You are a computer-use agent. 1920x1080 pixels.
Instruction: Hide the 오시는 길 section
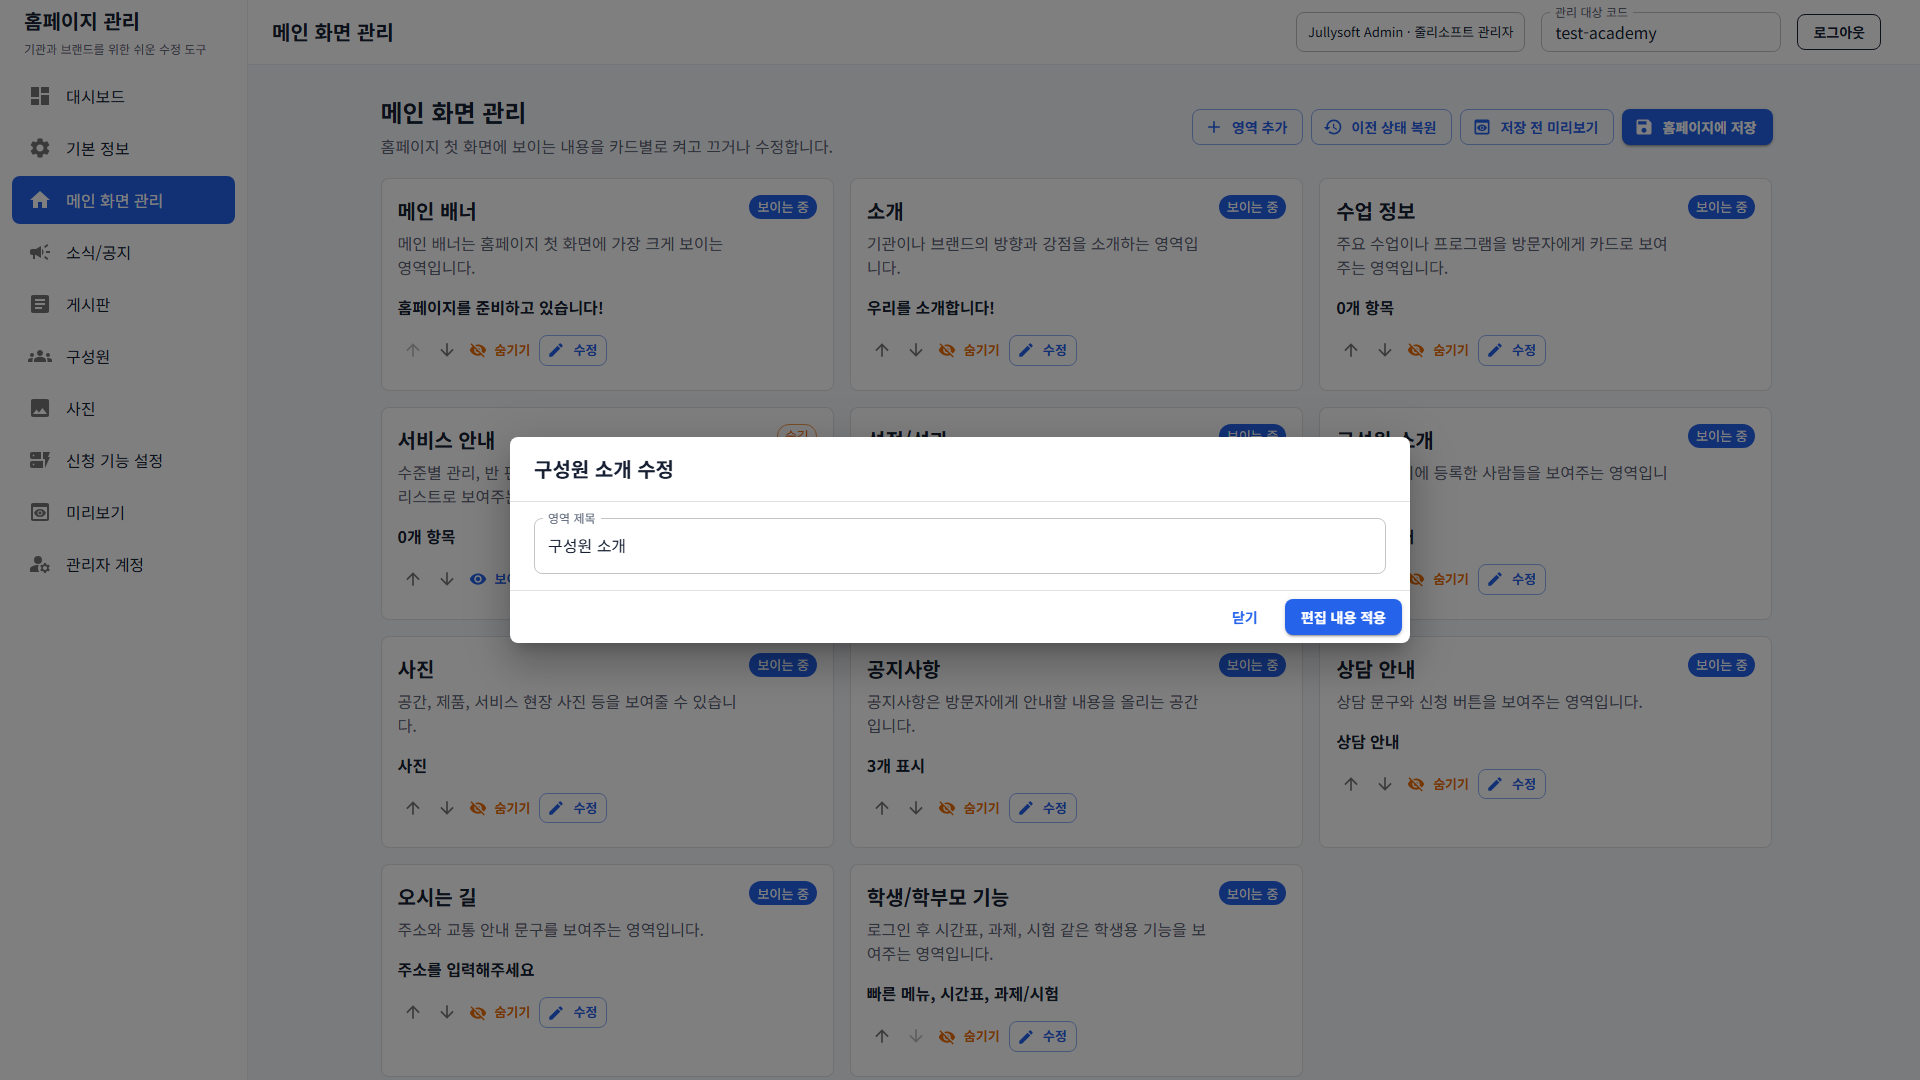(500, 1012)
